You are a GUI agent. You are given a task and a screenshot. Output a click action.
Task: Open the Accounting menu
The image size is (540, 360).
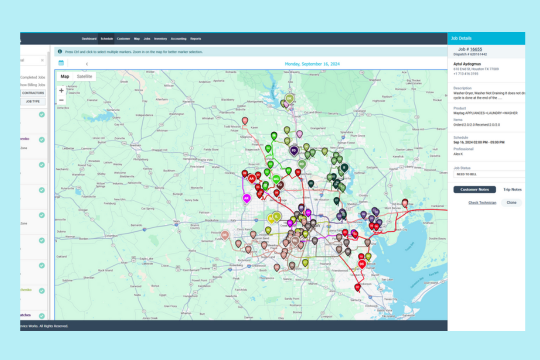[x=178, y=39]
